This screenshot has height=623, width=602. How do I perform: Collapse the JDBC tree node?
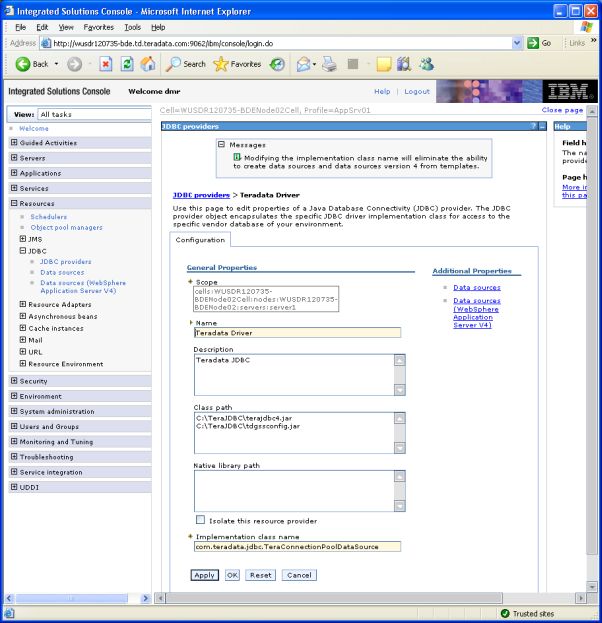coord(23,250)
